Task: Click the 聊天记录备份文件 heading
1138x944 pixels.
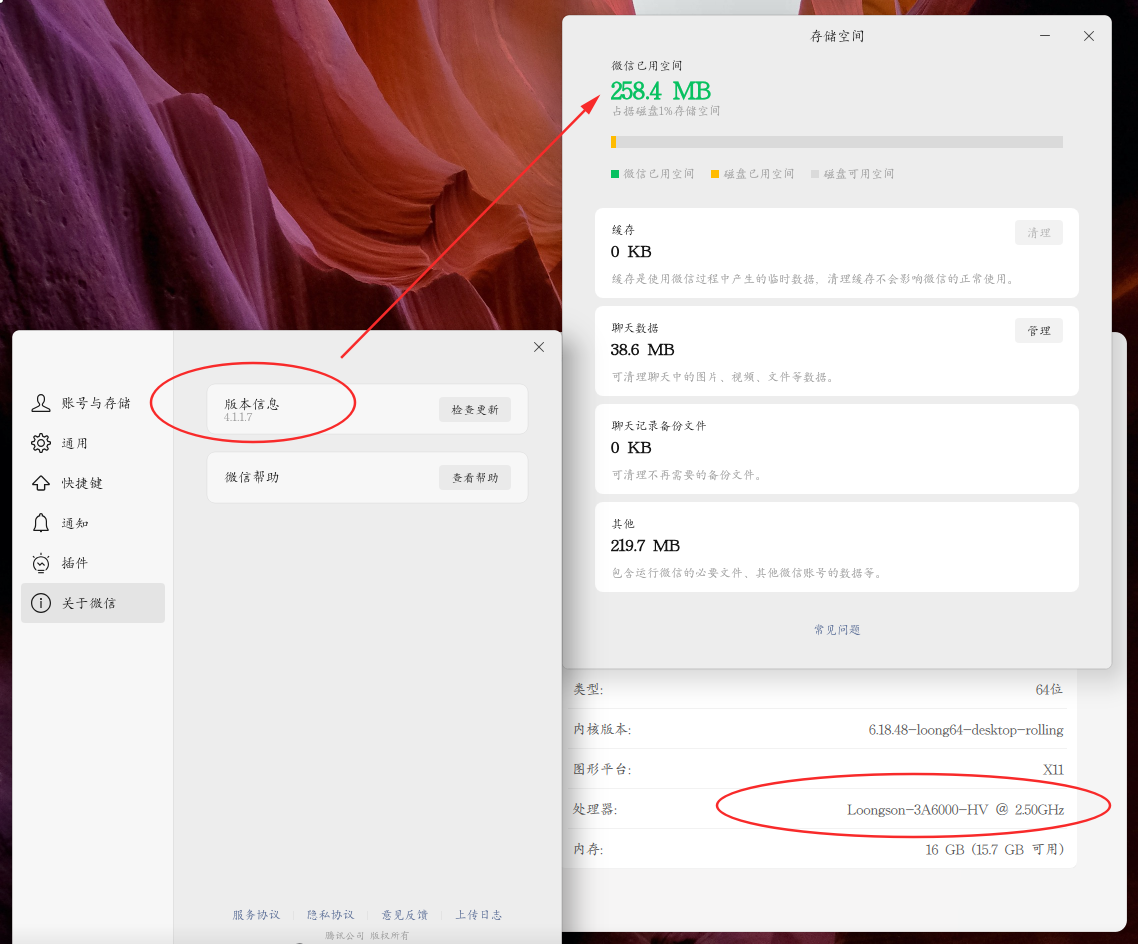Action: pos(659,426)
